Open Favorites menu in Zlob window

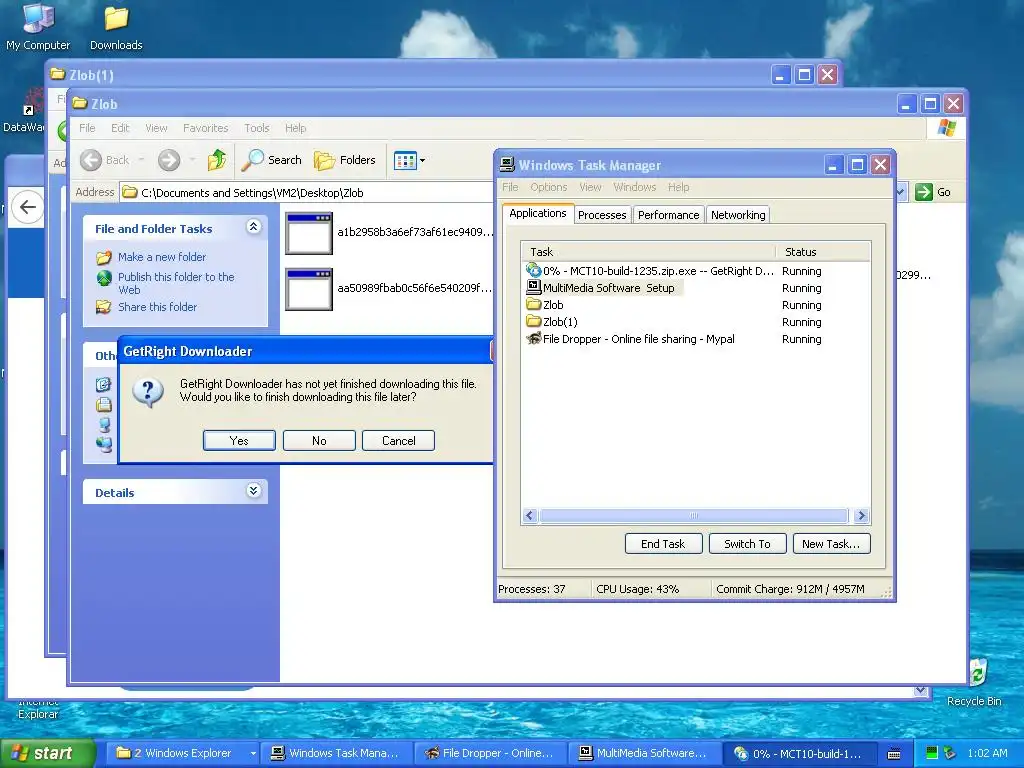(206, 128)
